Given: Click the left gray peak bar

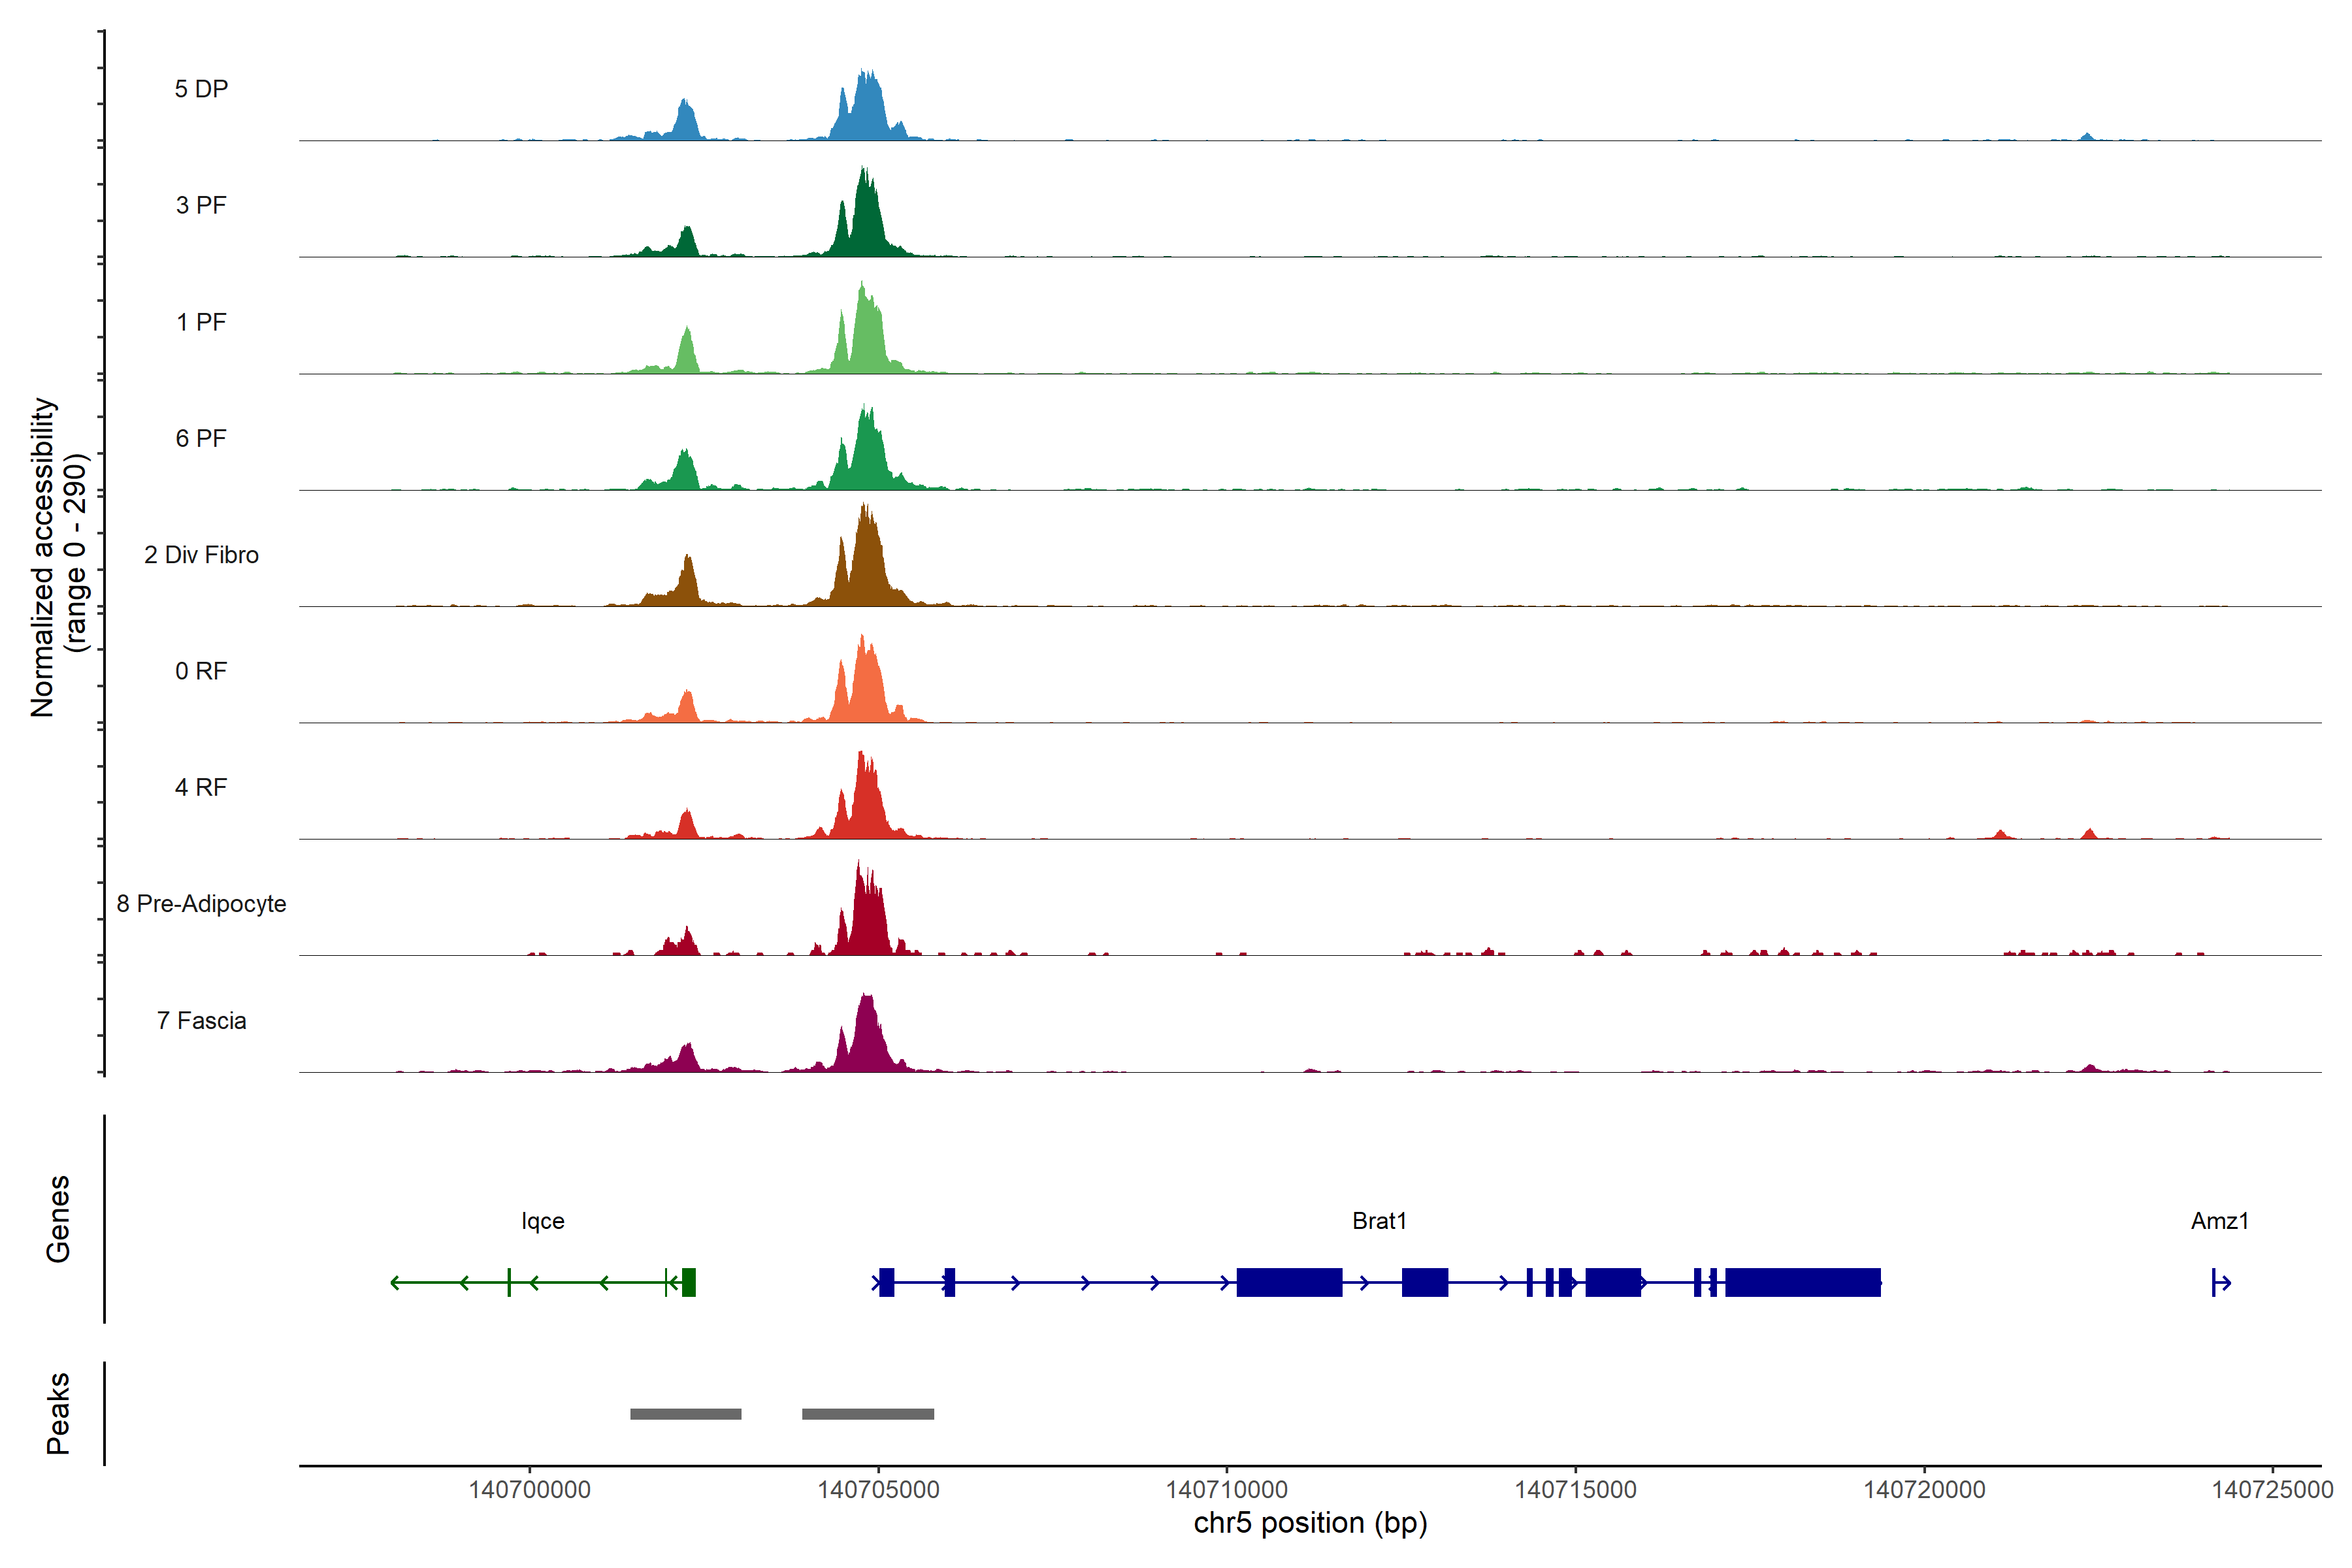Looking at the screenshot, I should tap(685, 1414).
